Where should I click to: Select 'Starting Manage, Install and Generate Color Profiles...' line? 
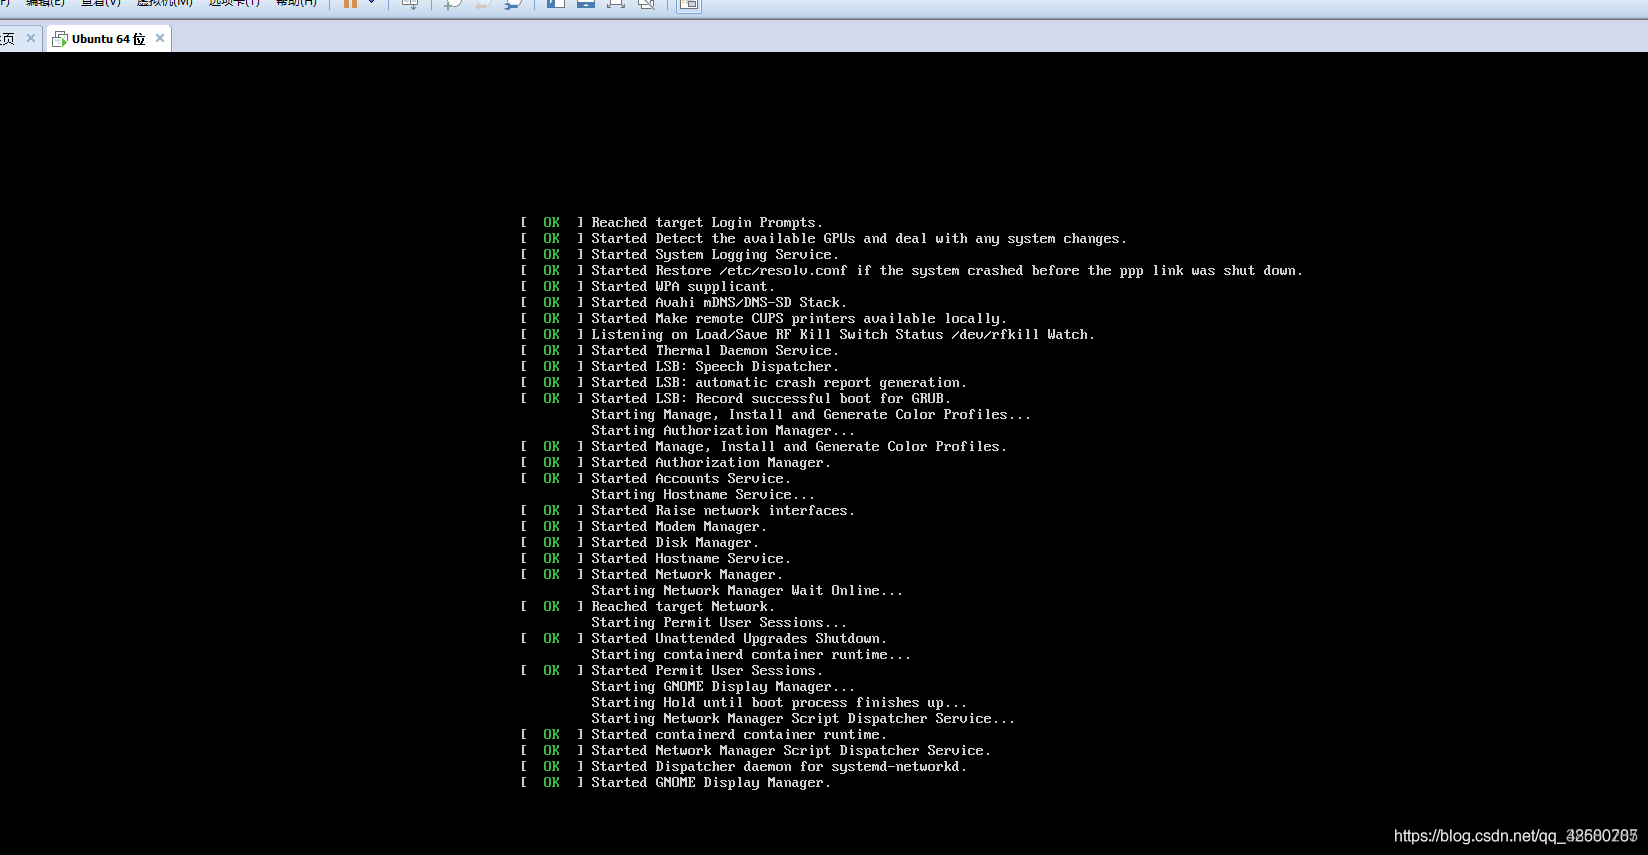(x=811, y=414)
